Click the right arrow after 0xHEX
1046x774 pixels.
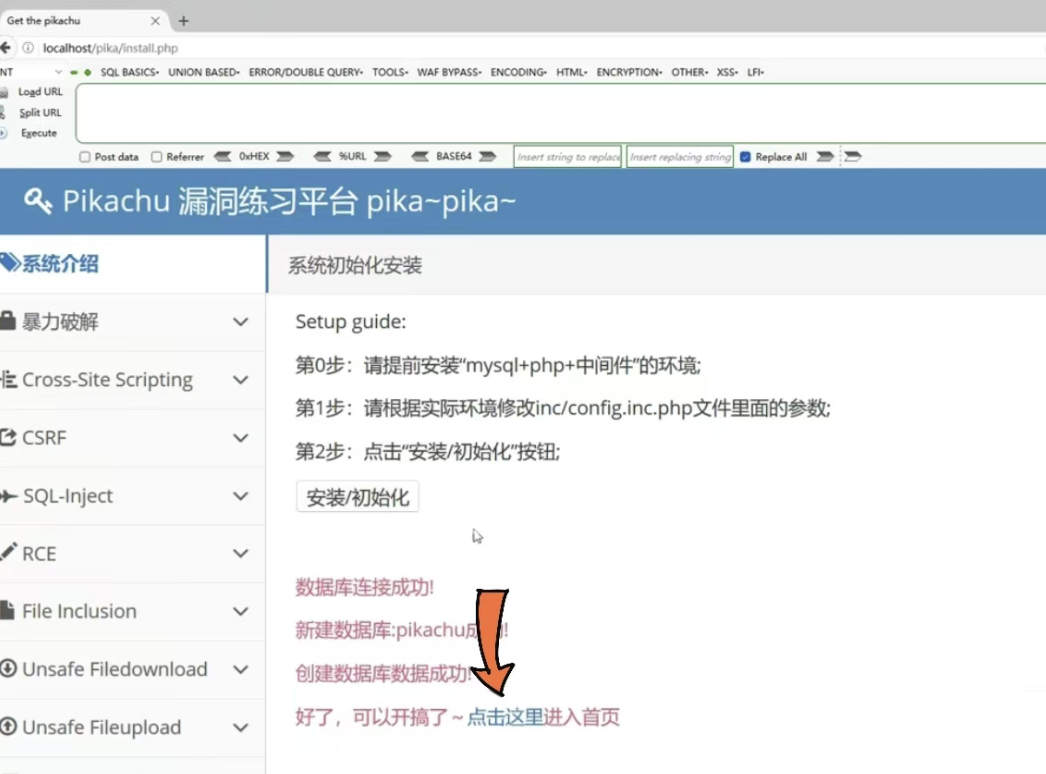[x=286, y=156]
